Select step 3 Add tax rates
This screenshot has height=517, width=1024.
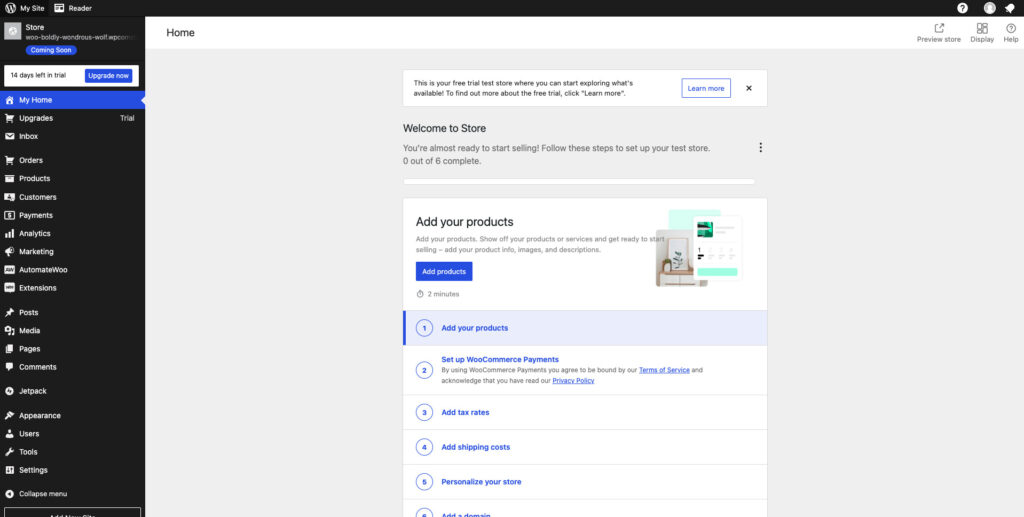coord(585,413)
